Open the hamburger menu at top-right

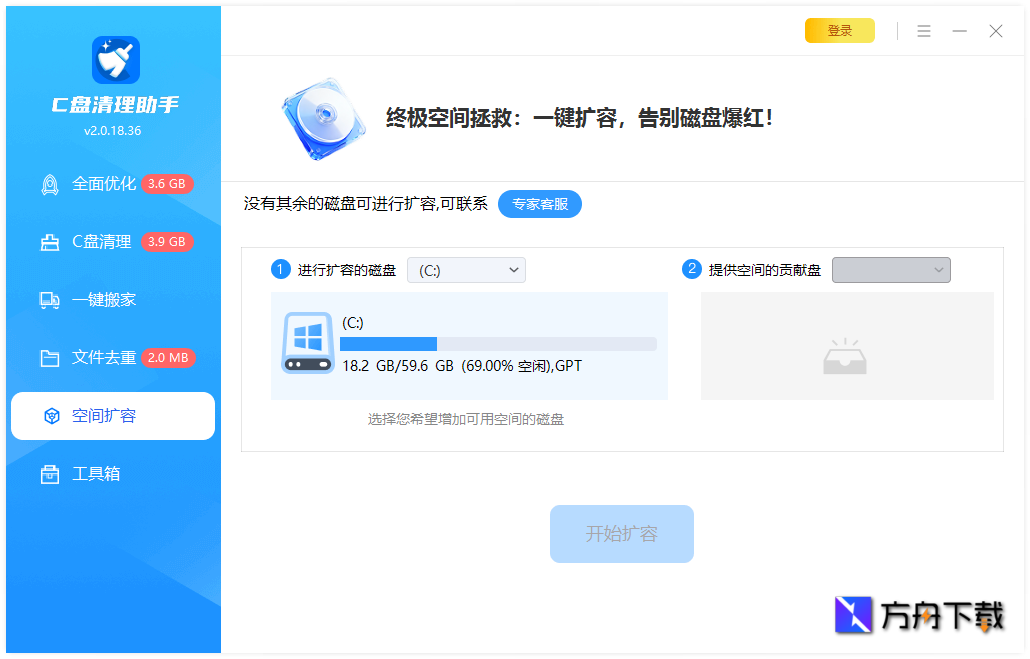point(923,31)
